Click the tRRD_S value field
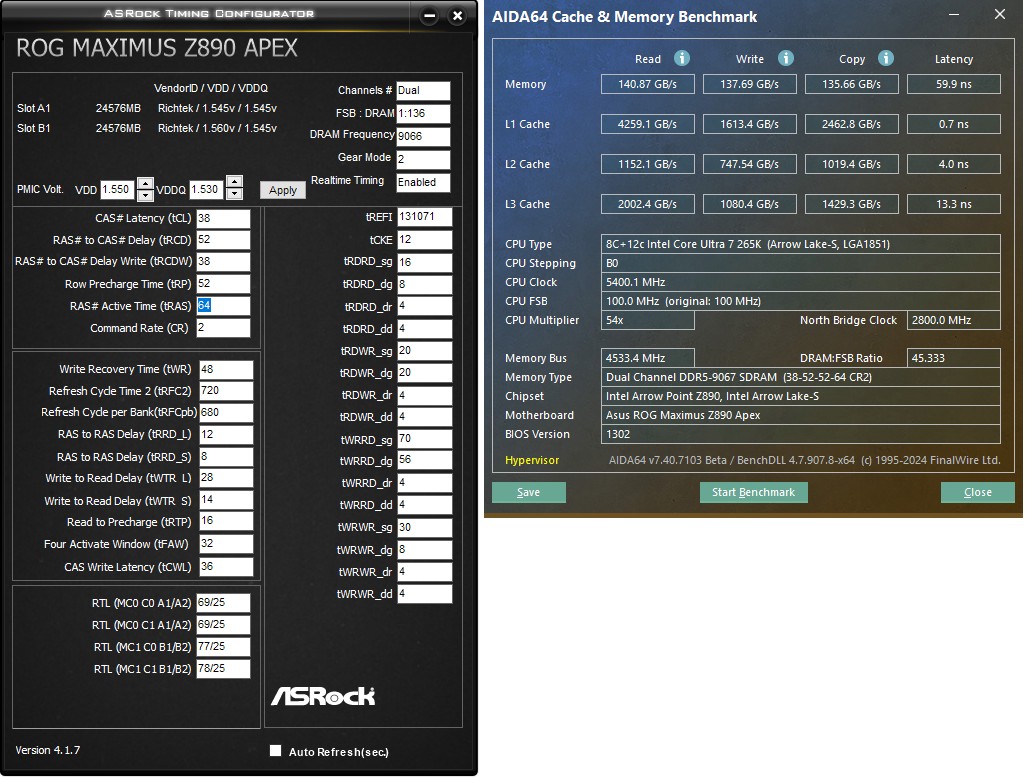 coord(226,456)
